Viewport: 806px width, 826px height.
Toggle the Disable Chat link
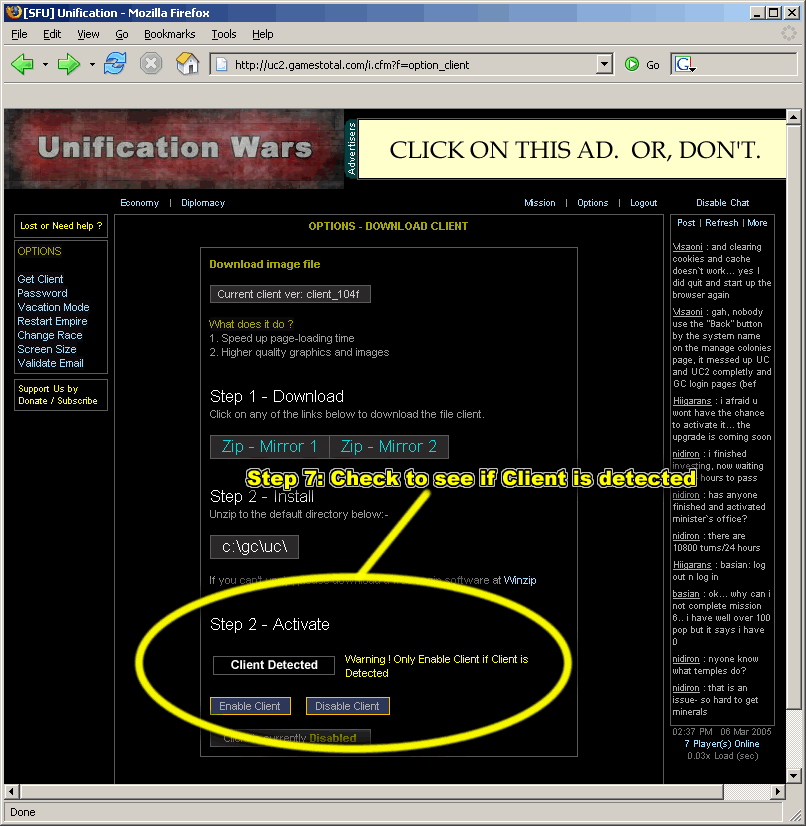[722, 203]
